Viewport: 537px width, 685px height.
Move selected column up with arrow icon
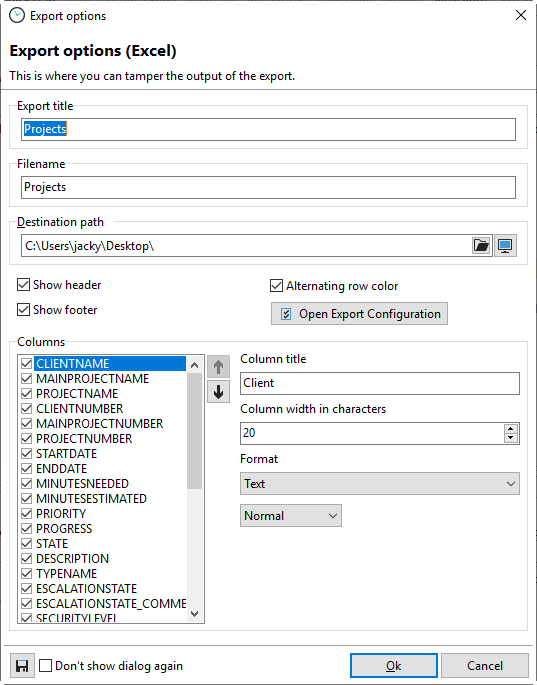pyautogui.click(x=218, y=367)
